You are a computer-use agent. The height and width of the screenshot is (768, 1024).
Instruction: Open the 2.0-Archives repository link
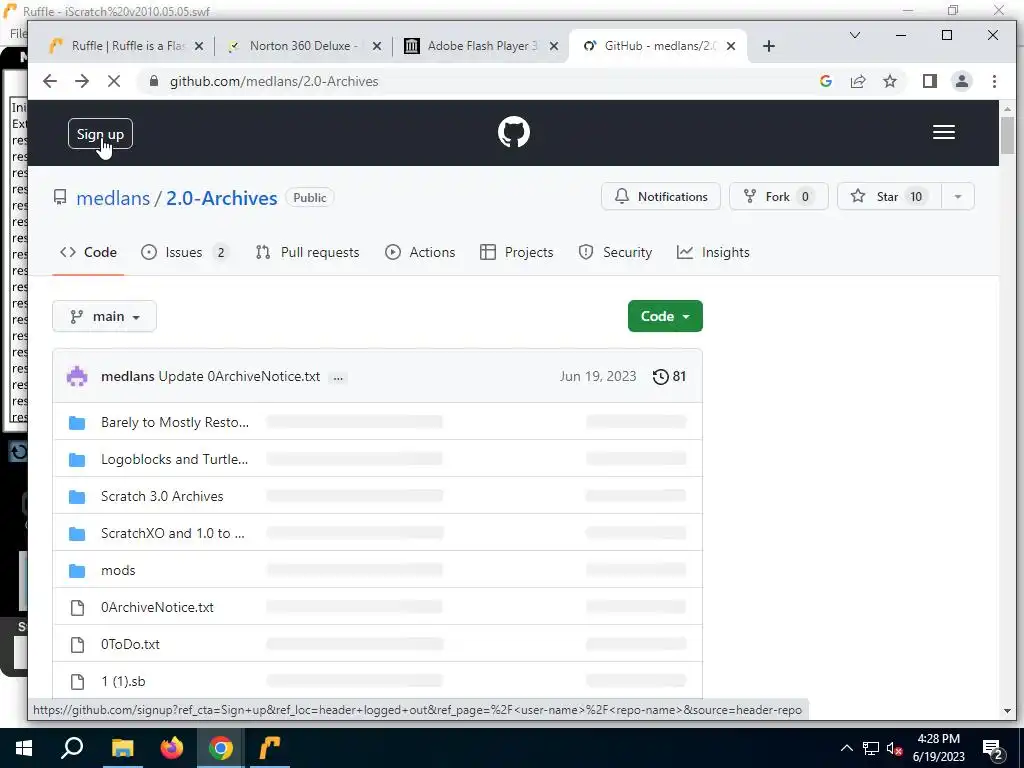pyautogui.click(x=221, y=198)
